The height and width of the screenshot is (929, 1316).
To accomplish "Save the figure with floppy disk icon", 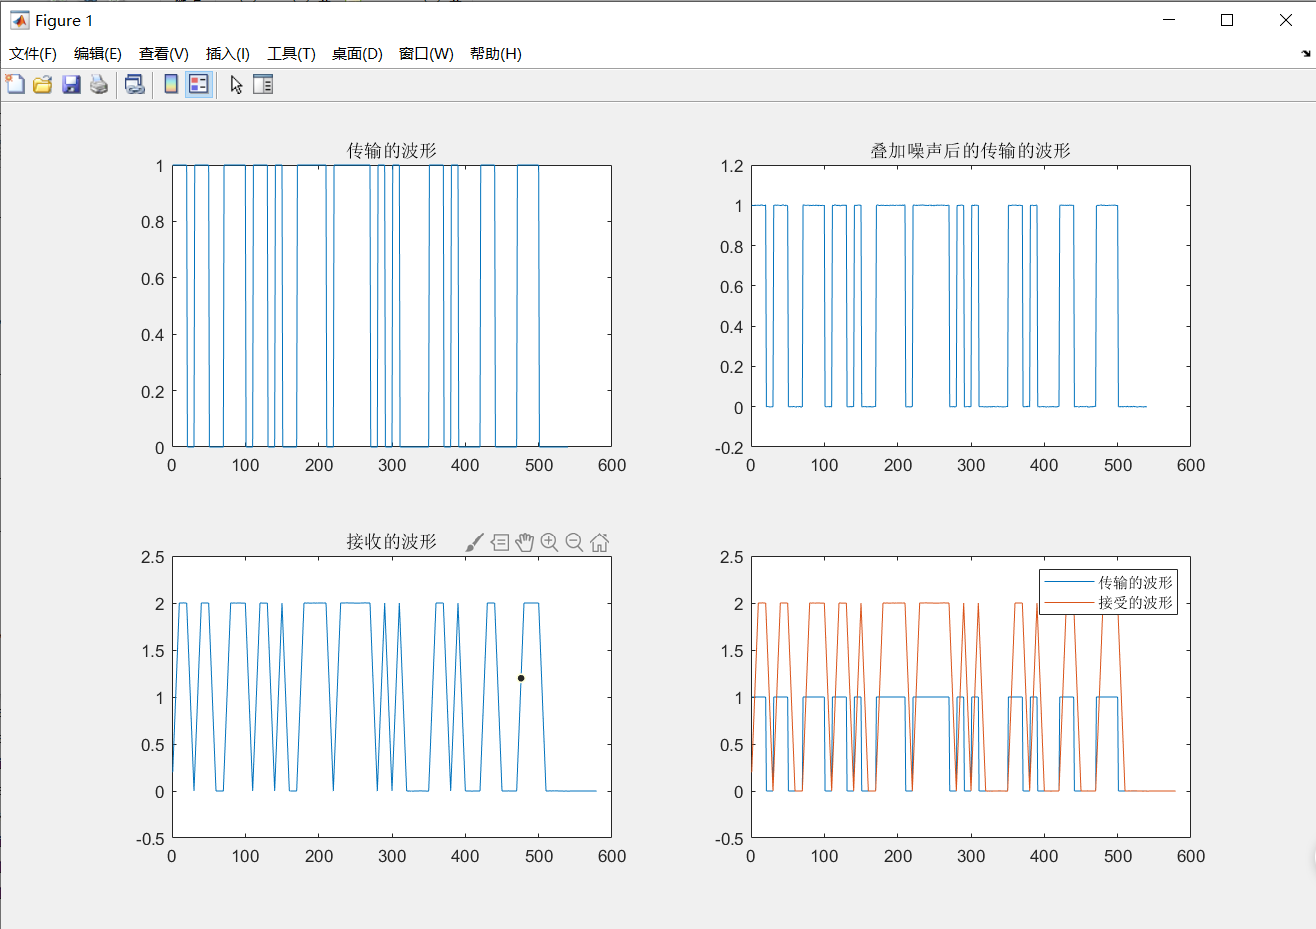I will [x=70, y=85].
